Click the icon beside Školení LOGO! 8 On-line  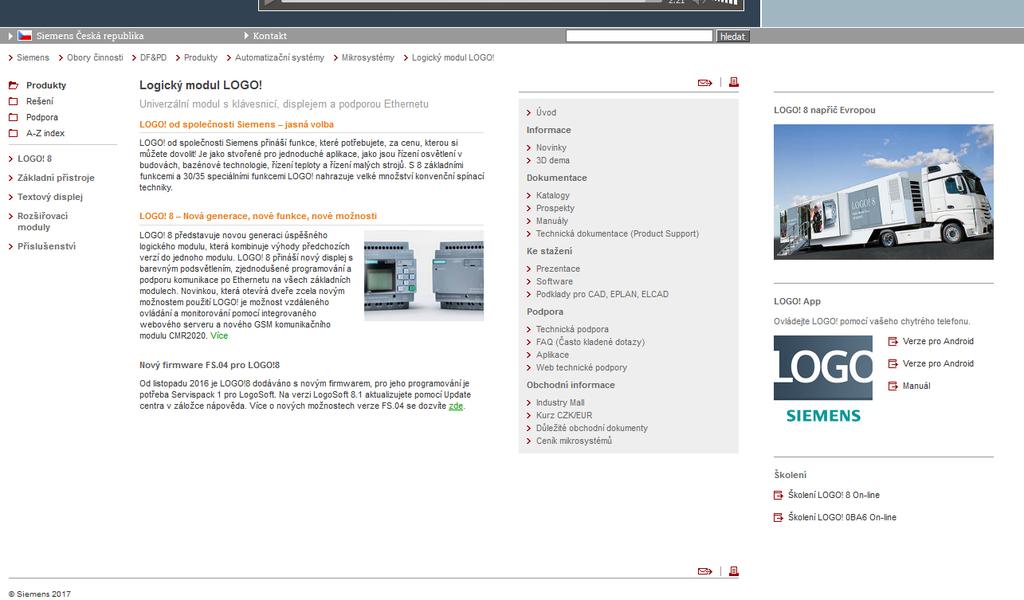(x=778, y=495)
